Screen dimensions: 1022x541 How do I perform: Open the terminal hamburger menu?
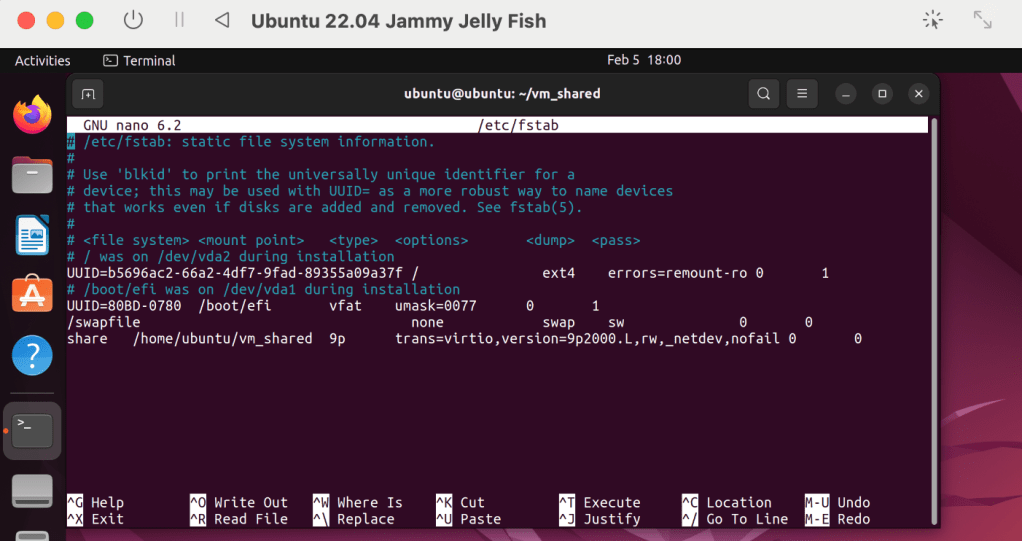click(801, 94)
